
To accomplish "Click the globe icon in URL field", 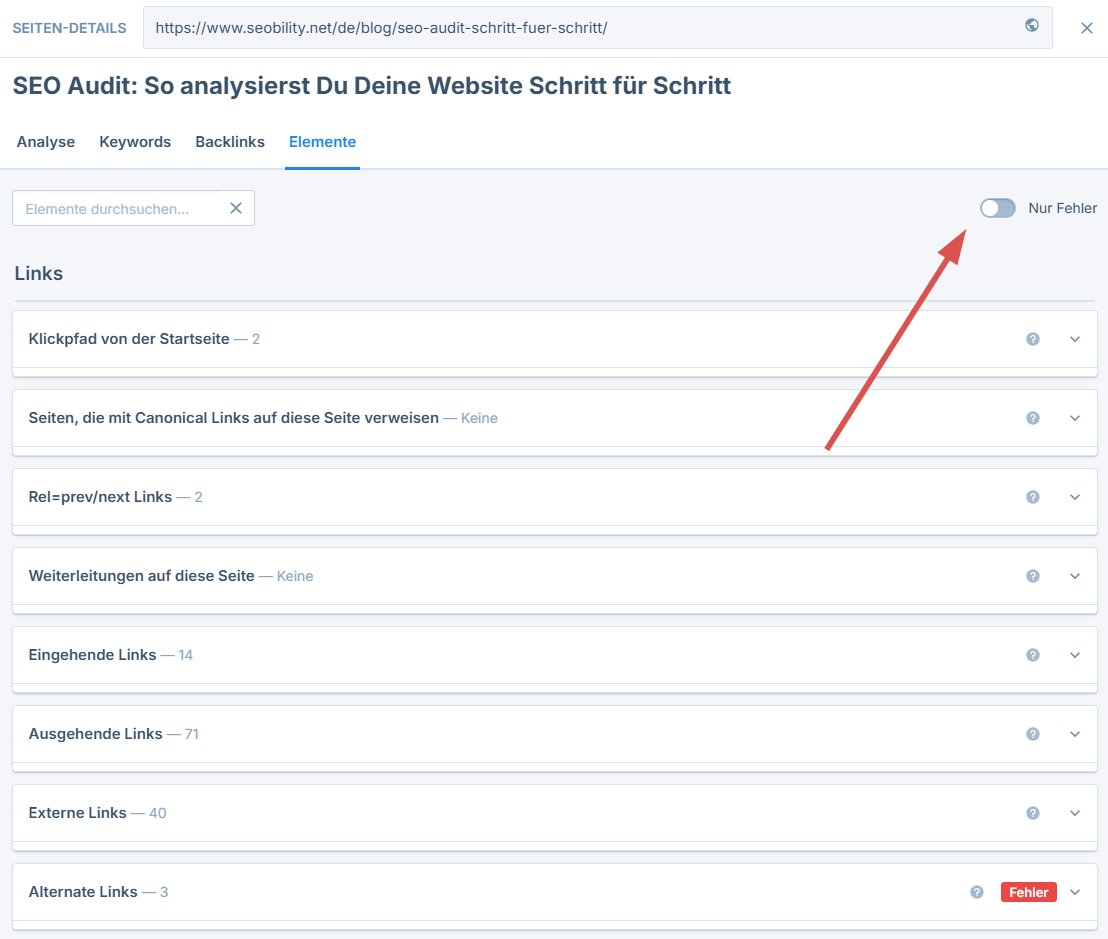I will pyautogui.click(x=1032, y=25).
